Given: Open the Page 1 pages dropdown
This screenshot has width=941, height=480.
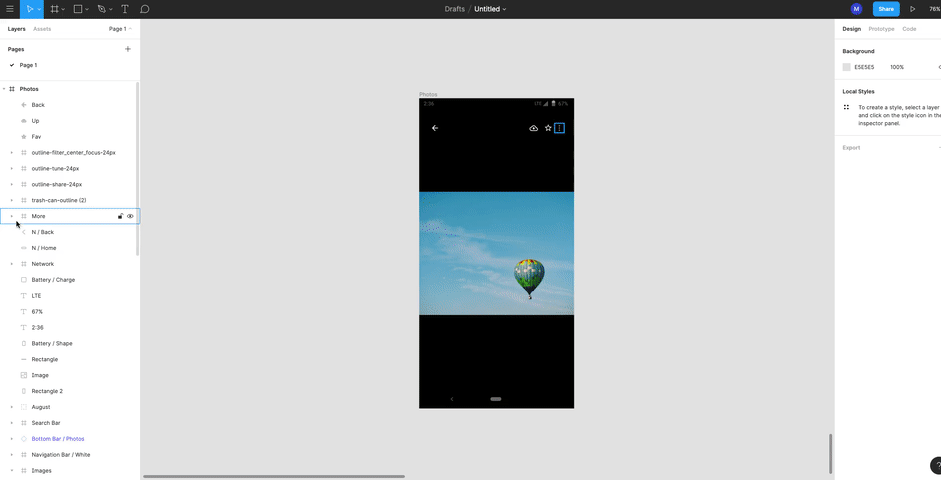Looking at the screenshot, I should [120, 29].
